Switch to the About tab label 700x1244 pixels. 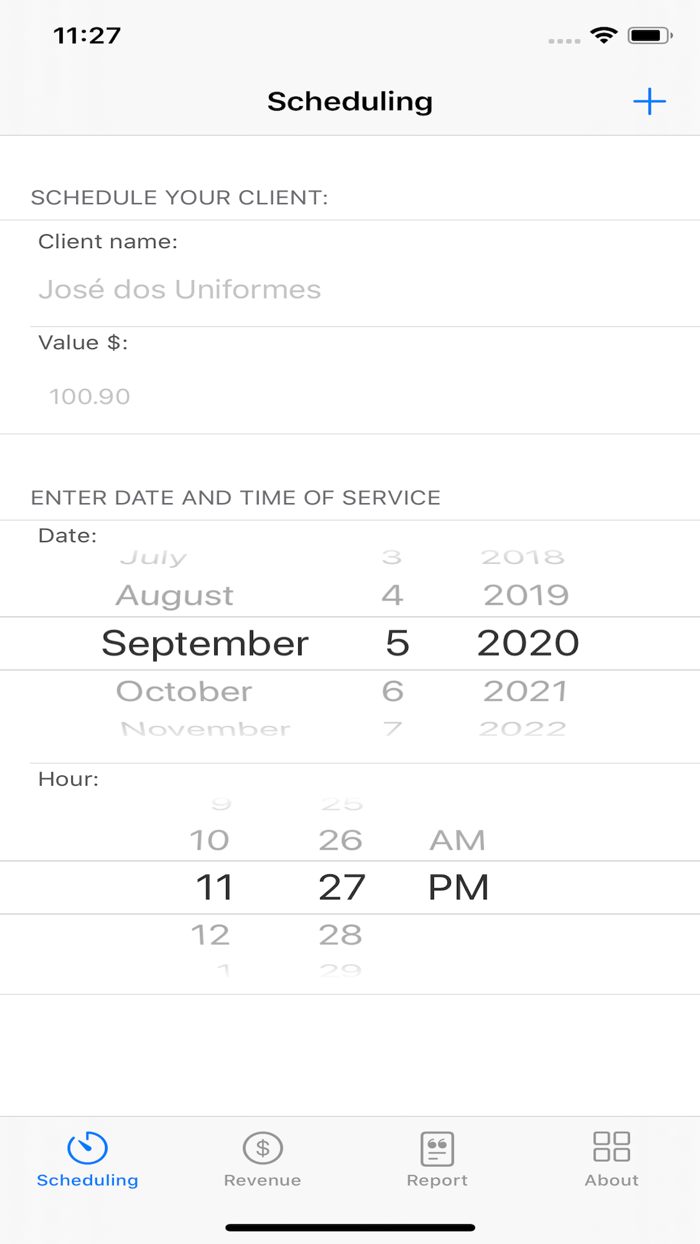[611, 1180]
